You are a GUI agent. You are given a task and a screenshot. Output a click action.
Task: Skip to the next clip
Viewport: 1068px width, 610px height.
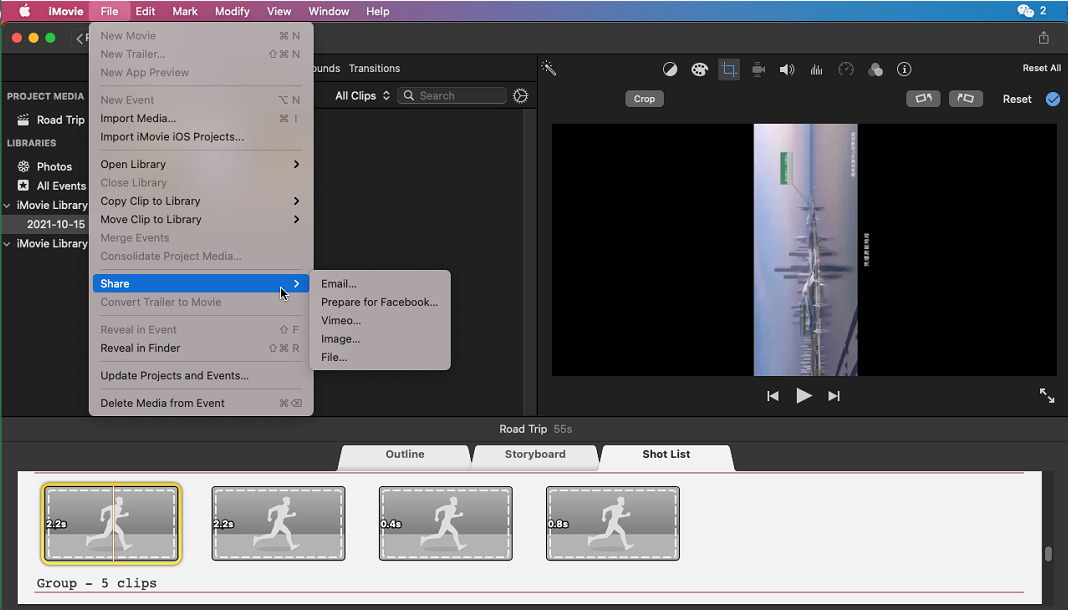(834, 396)
